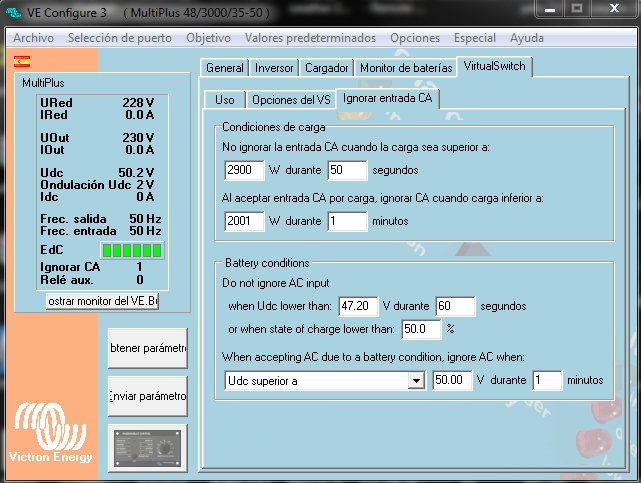Open the Opciones menu
The image size is (641, 483).
point(415,38)
